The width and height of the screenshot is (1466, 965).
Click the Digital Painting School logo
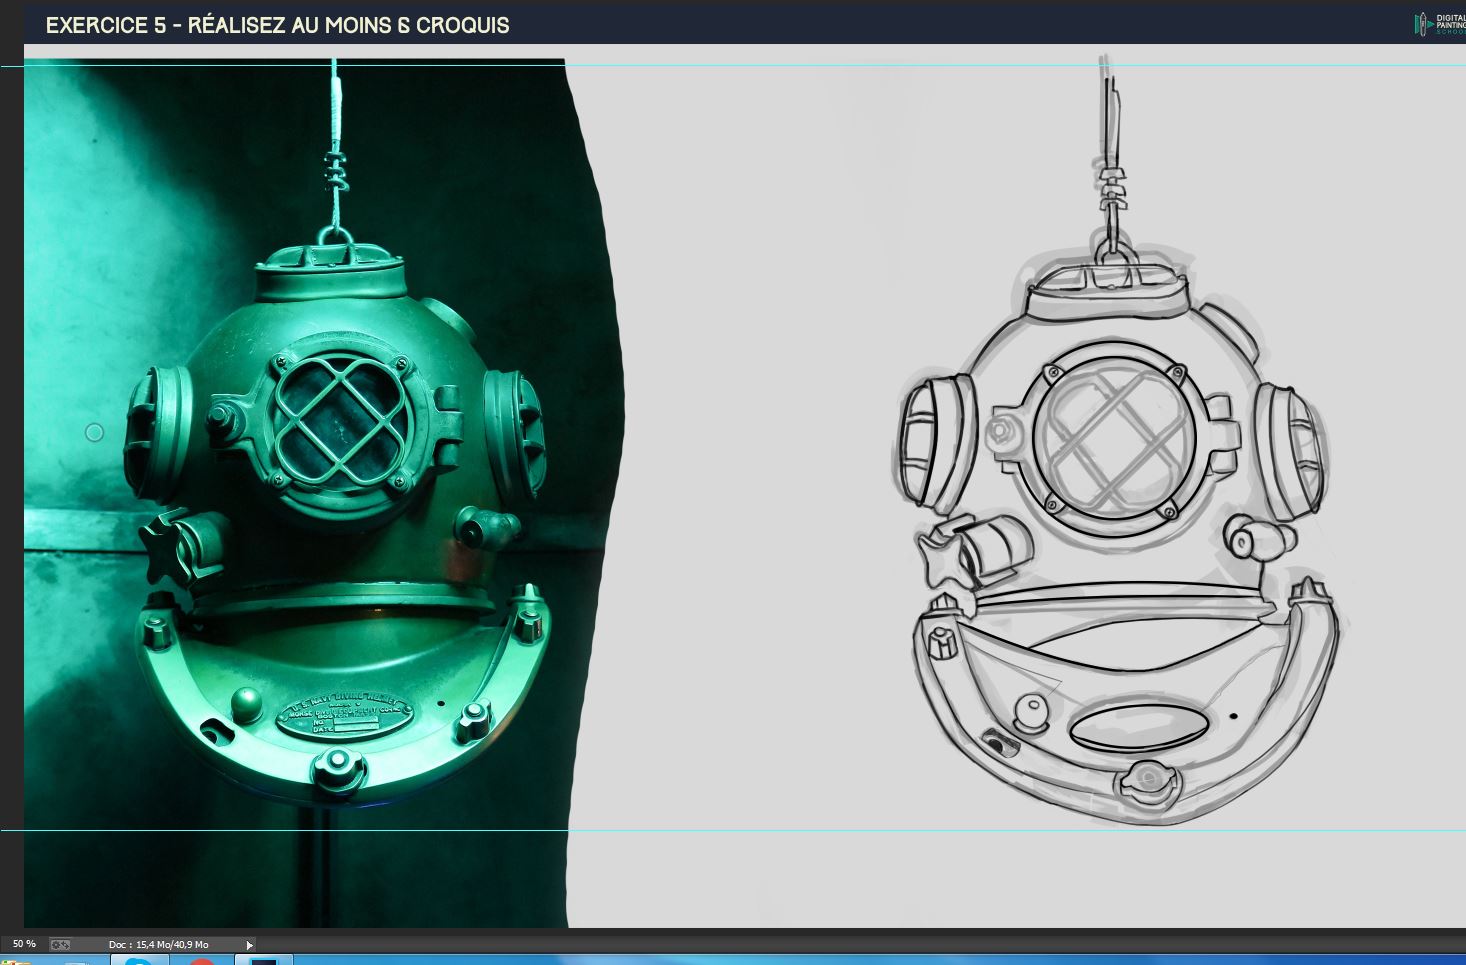click(1438, 24)
